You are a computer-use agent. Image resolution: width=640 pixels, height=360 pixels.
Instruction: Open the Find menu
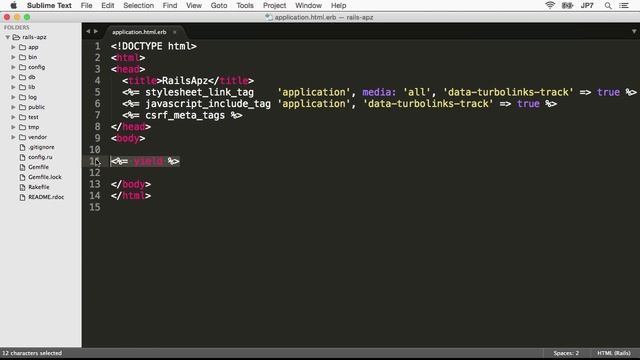[x=170, y=5]
